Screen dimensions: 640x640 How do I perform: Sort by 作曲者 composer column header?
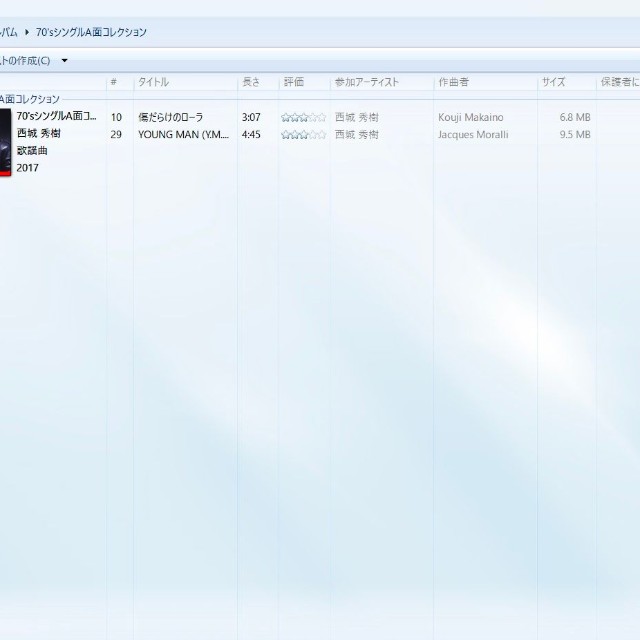click(453, 82)
